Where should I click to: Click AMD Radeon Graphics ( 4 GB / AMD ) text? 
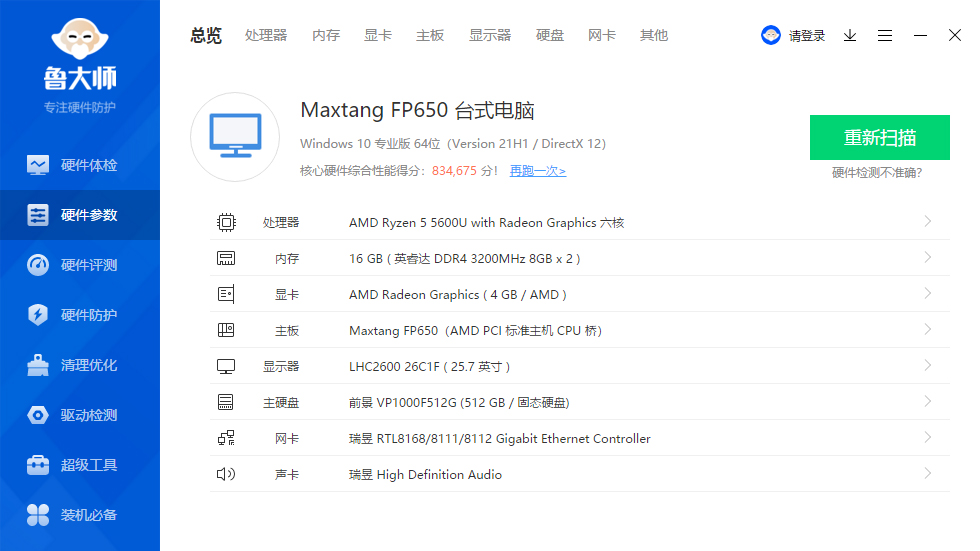458,295
